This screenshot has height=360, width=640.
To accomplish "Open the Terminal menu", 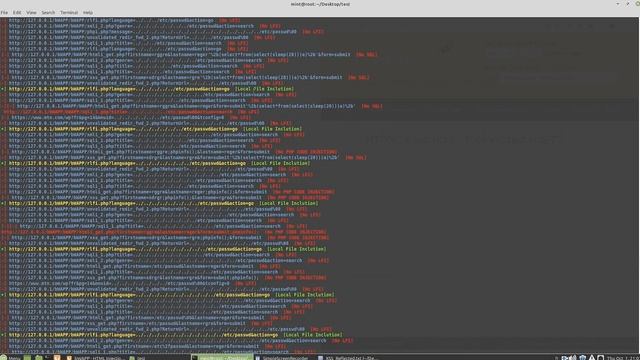I will click(x=69, y=13).
